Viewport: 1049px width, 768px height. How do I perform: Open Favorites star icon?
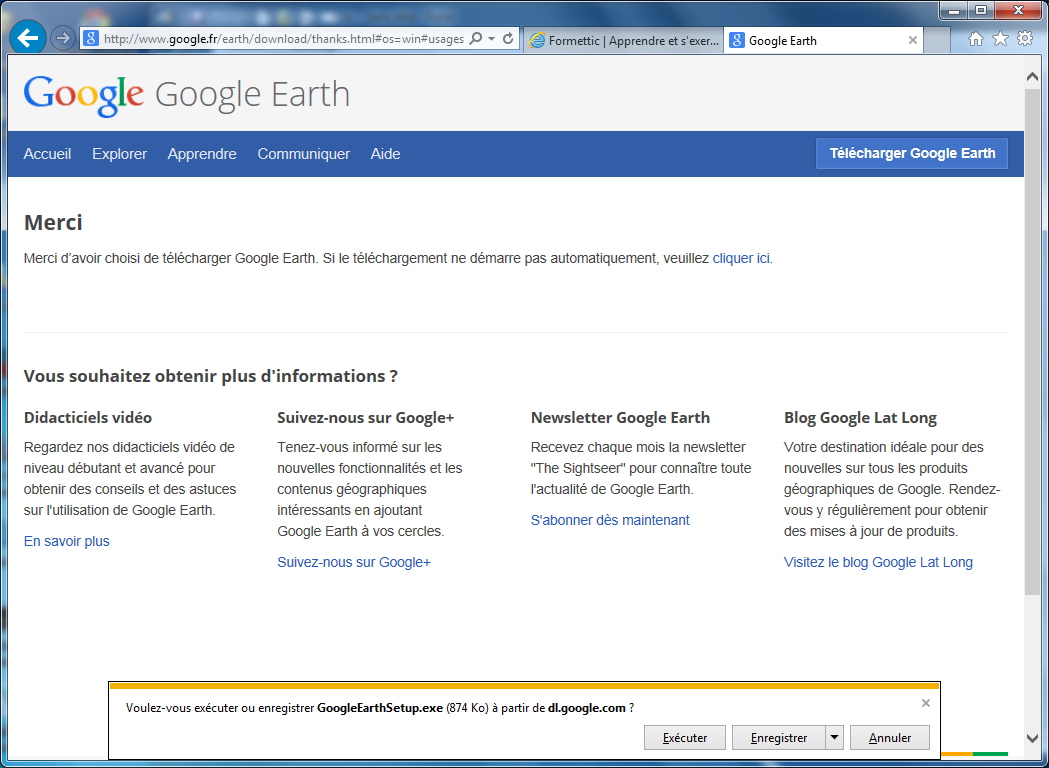click(1000, 39)
